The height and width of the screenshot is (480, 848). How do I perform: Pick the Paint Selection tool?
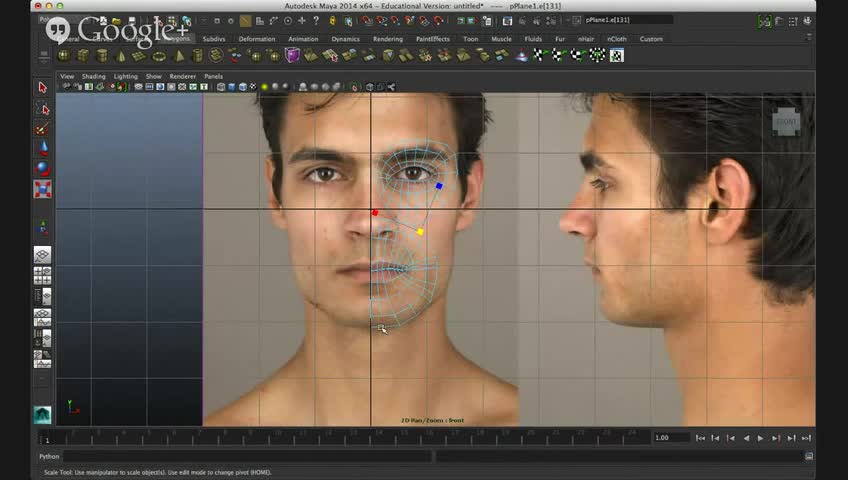click(42, 129)
